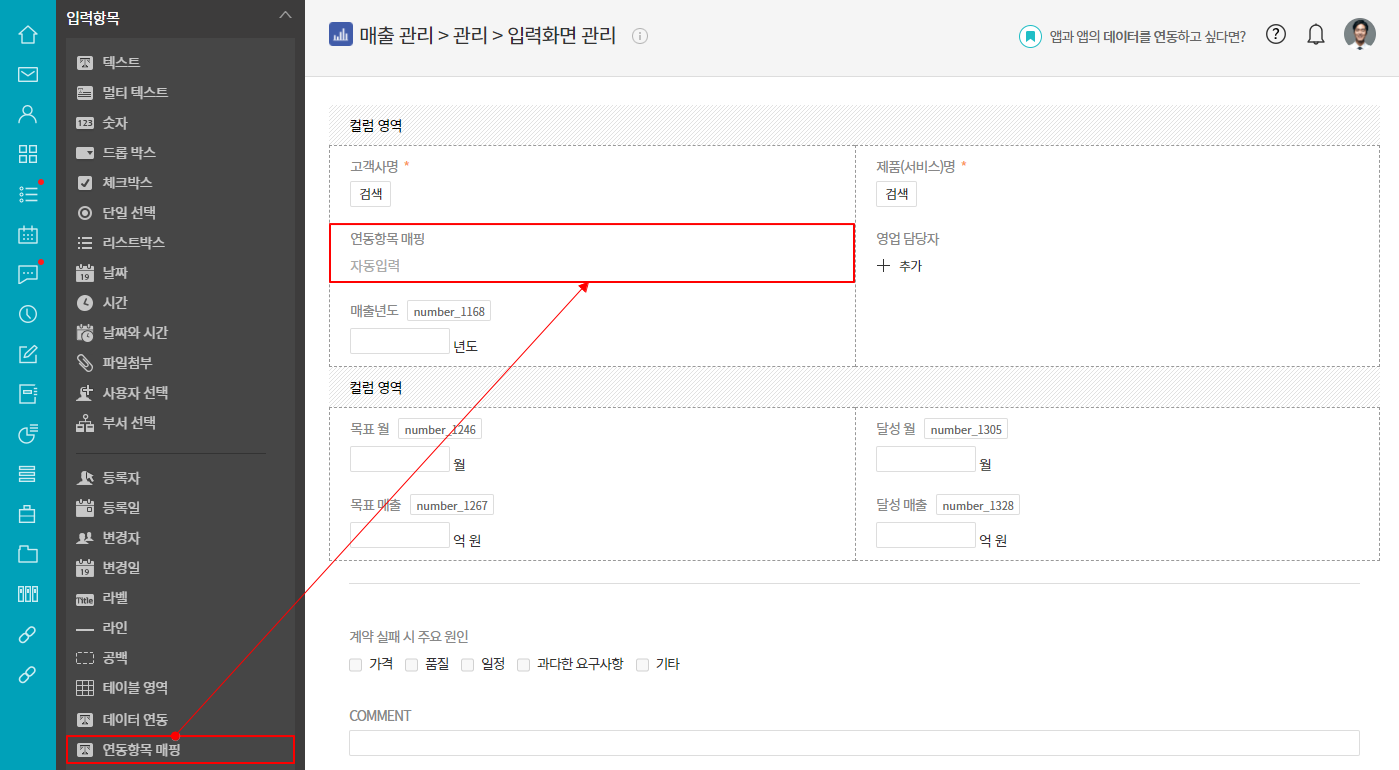Click the 매출년도 number input field
The image size is (1399, 770).
399,341
